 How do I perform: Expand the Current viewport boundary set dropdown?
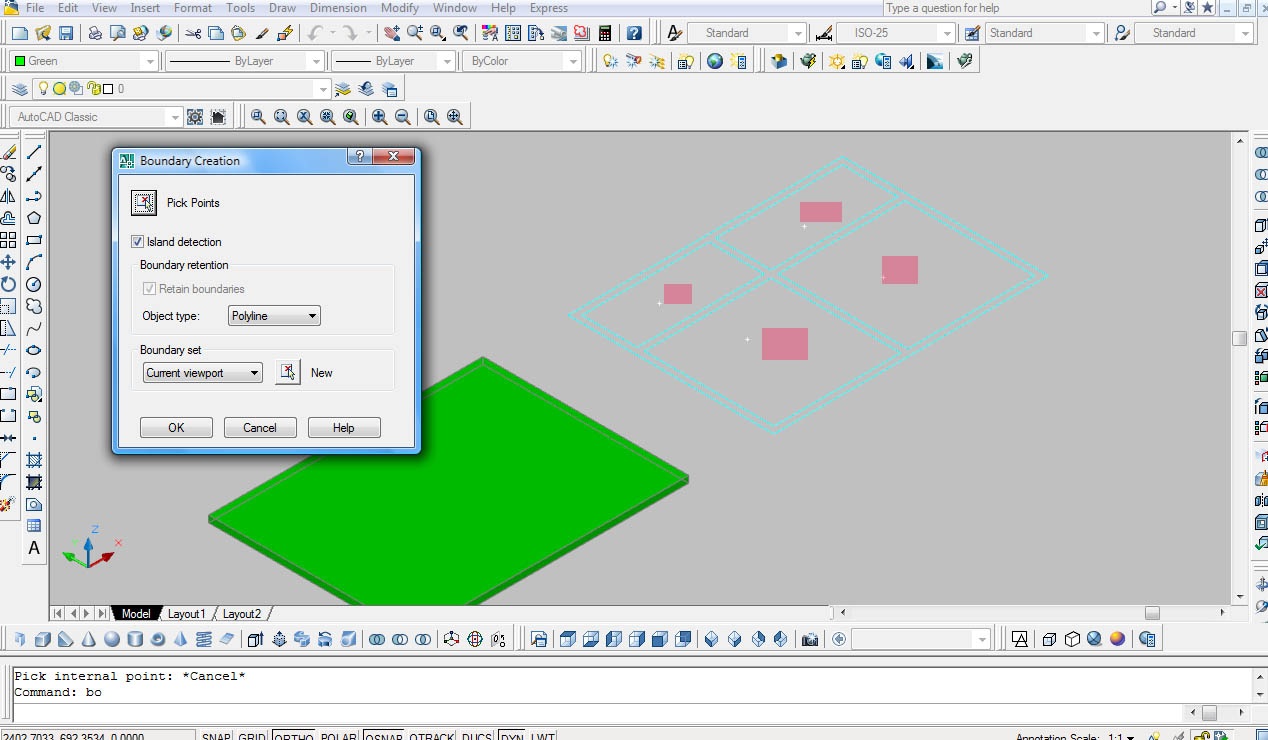tap(202, 373)
